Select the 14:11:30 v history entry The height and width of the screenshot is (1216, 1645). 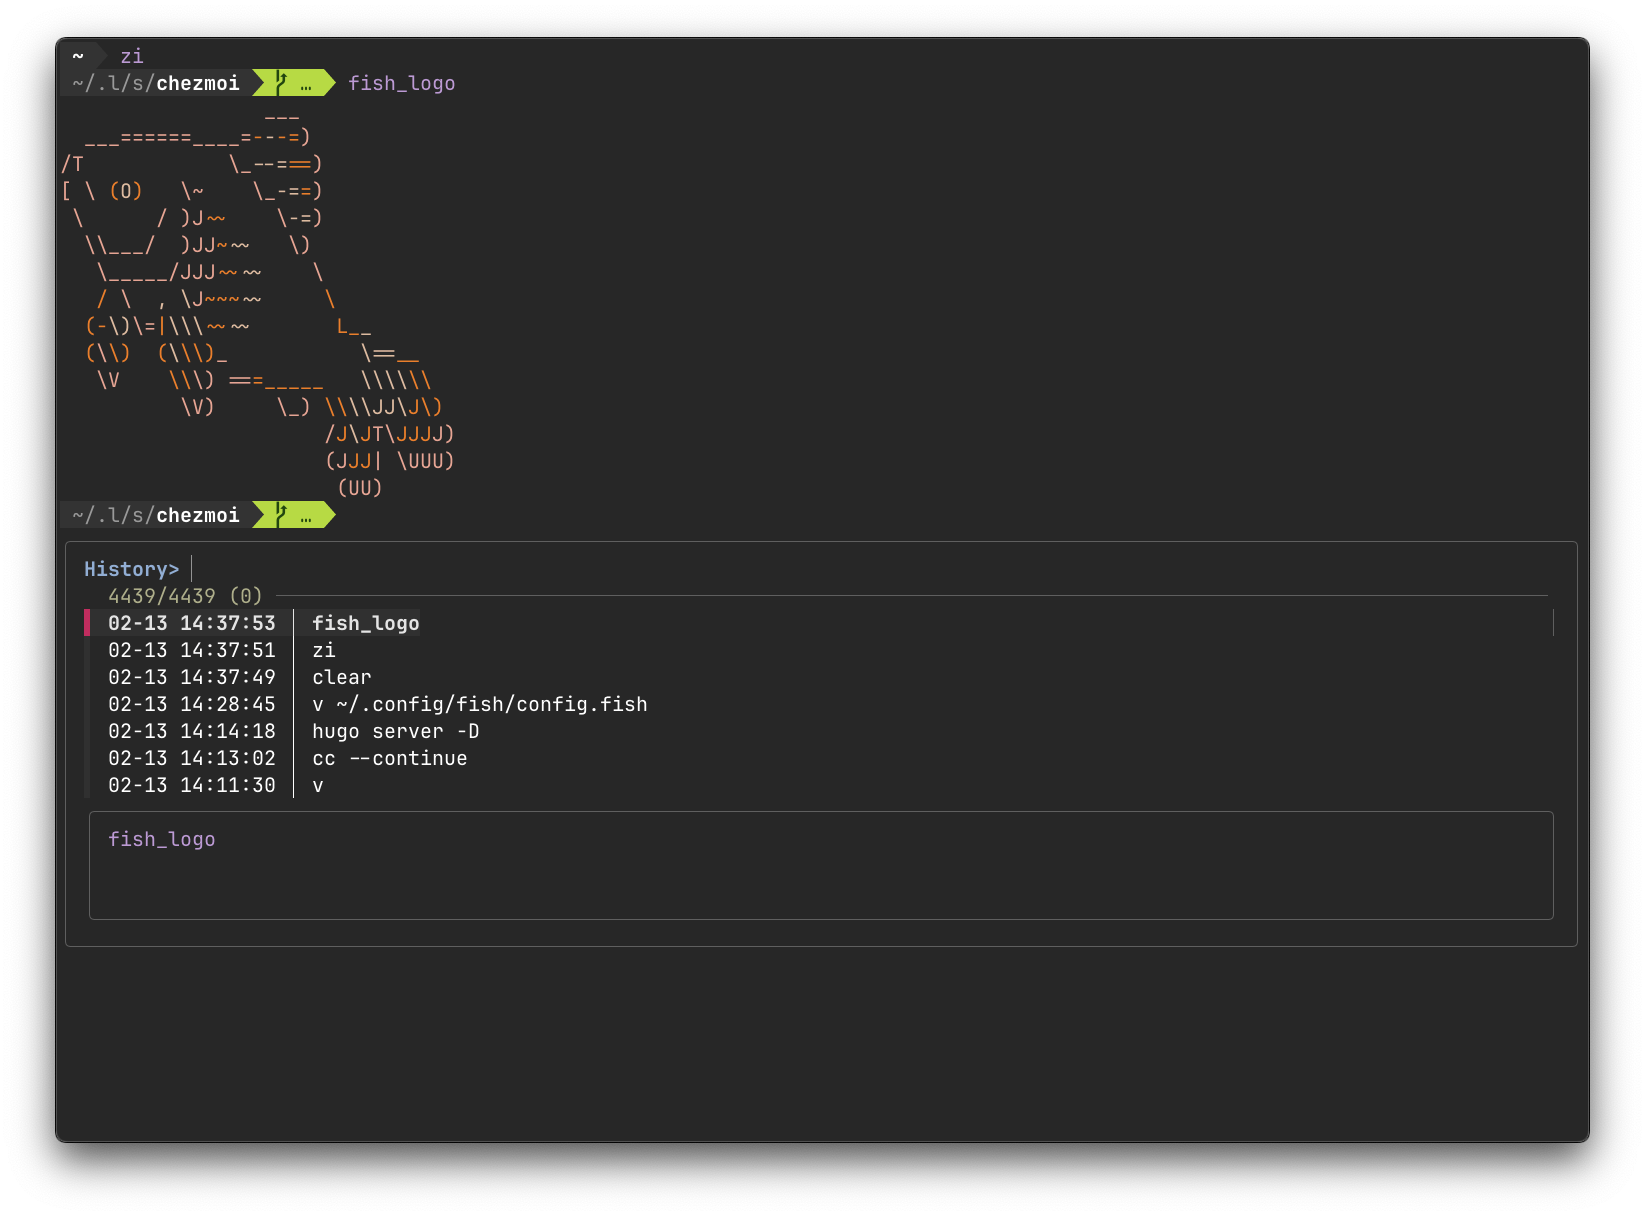(x=317, y=785)
